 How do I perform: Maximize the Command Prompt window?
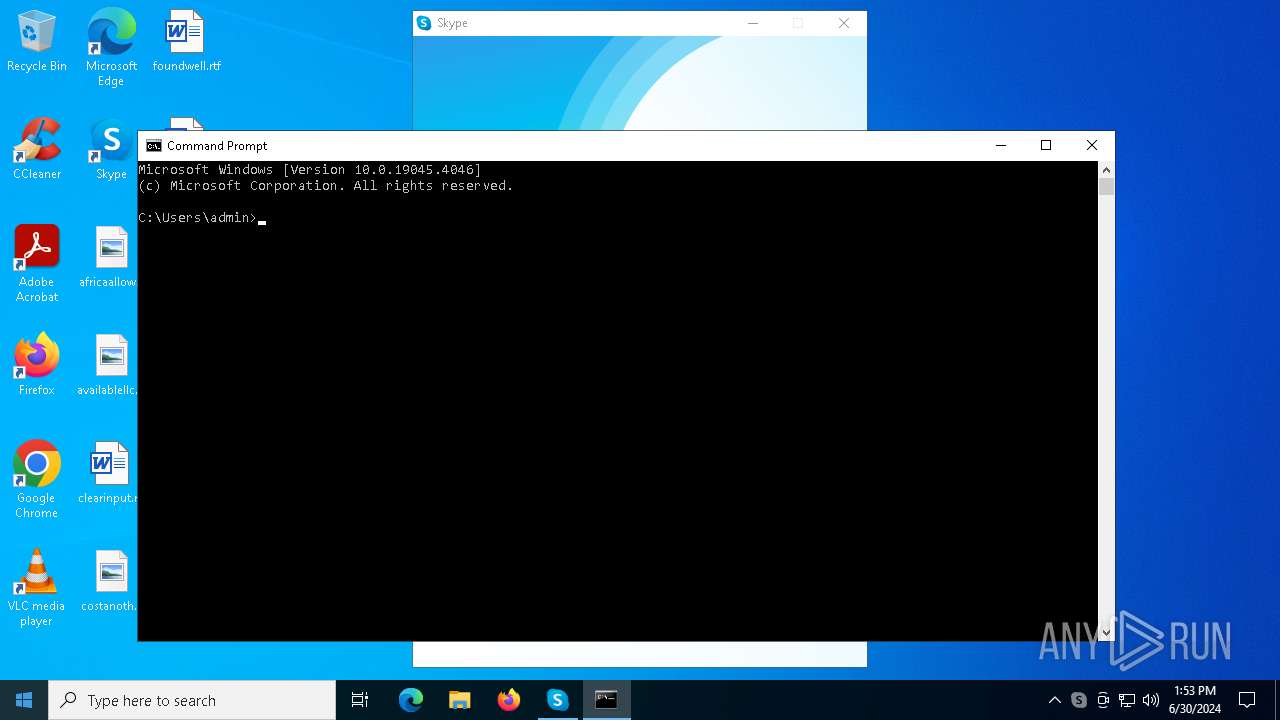1046,146
